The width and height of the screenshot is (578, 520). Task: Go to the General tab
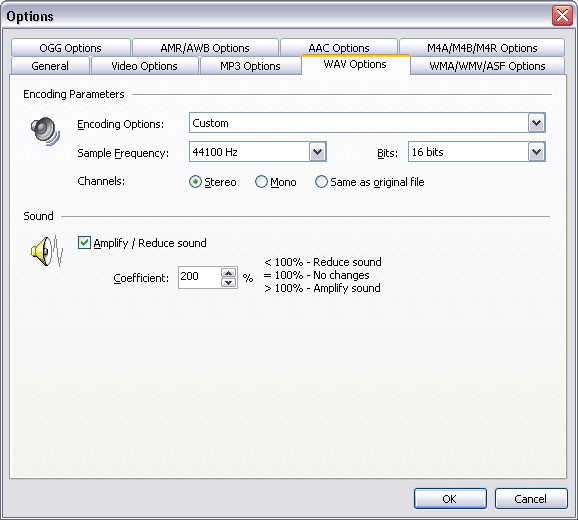tap(50, 66)
